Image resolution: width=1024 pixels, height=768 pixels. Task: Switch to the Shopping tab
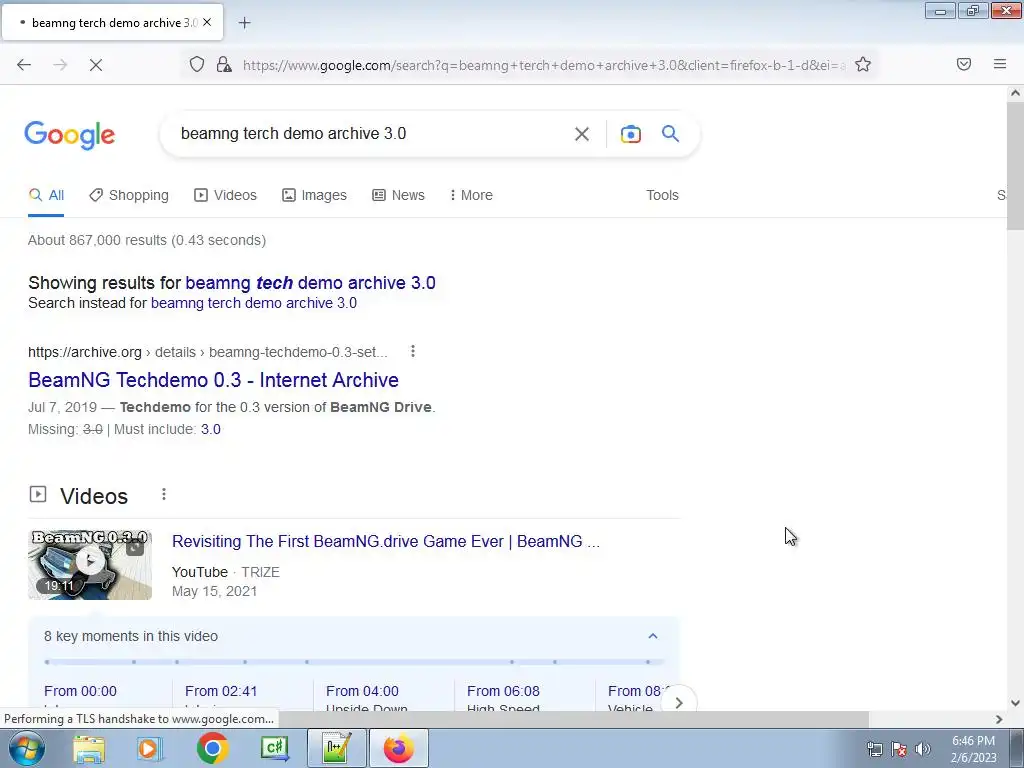point(129,195)
